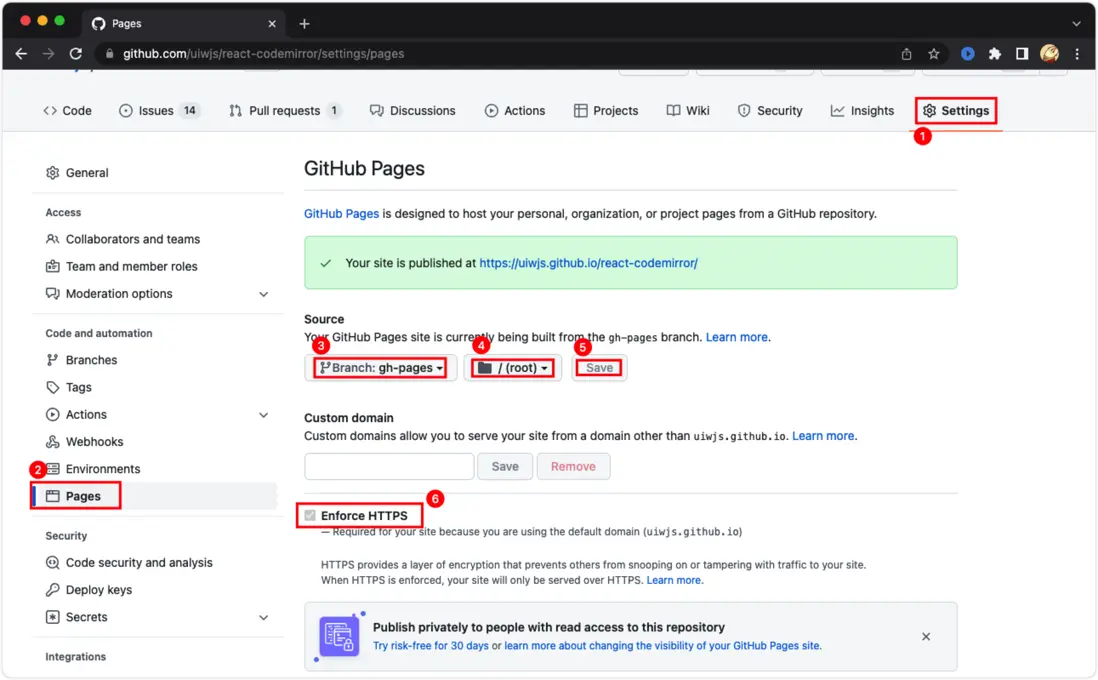This screenshot has width=1098, height=680.
Task: Switch to the Settings tab
Action: click(x=956, y=111)
